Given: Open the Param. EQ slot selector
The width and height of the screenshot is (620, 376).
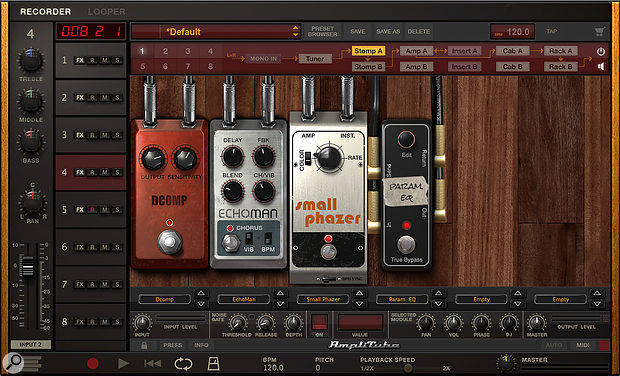Looking at the screenshot, I should pyautogui.click(x=402, y=299).
